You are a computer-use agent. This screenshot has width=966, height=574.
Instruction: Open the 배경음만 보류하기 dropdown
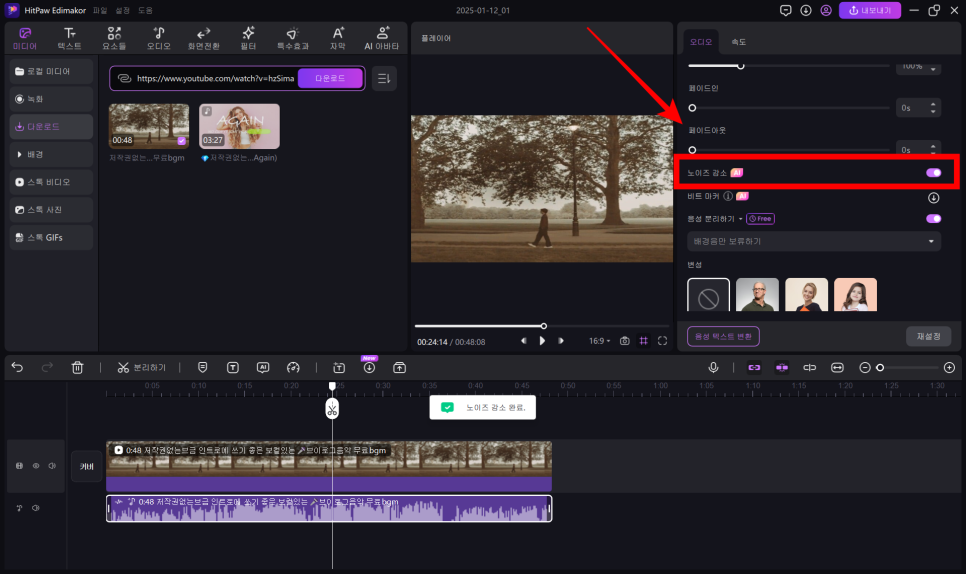point(814,241)
